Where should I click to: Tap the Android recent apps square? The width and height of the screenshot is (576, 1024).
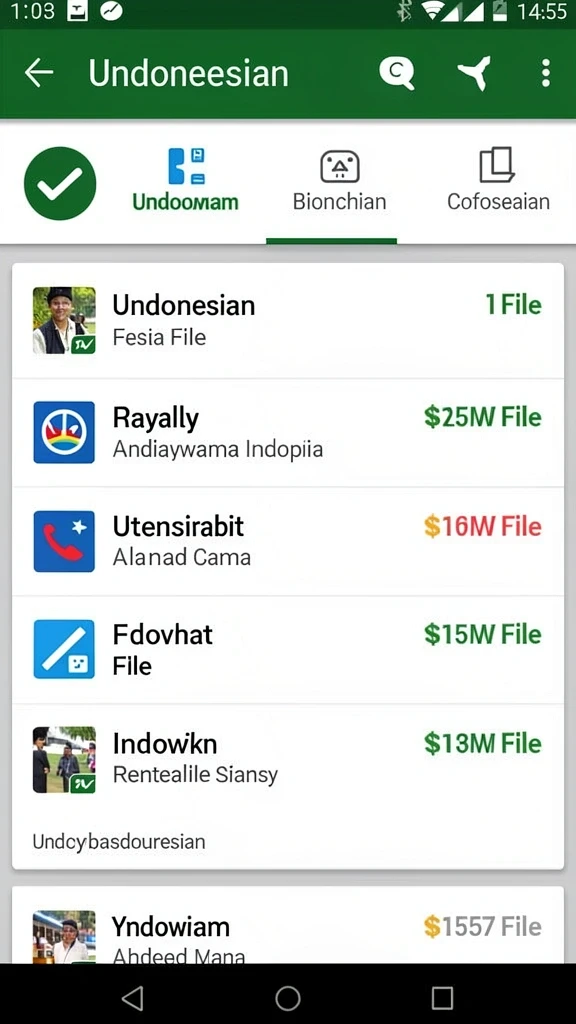[x=442, y=998]
